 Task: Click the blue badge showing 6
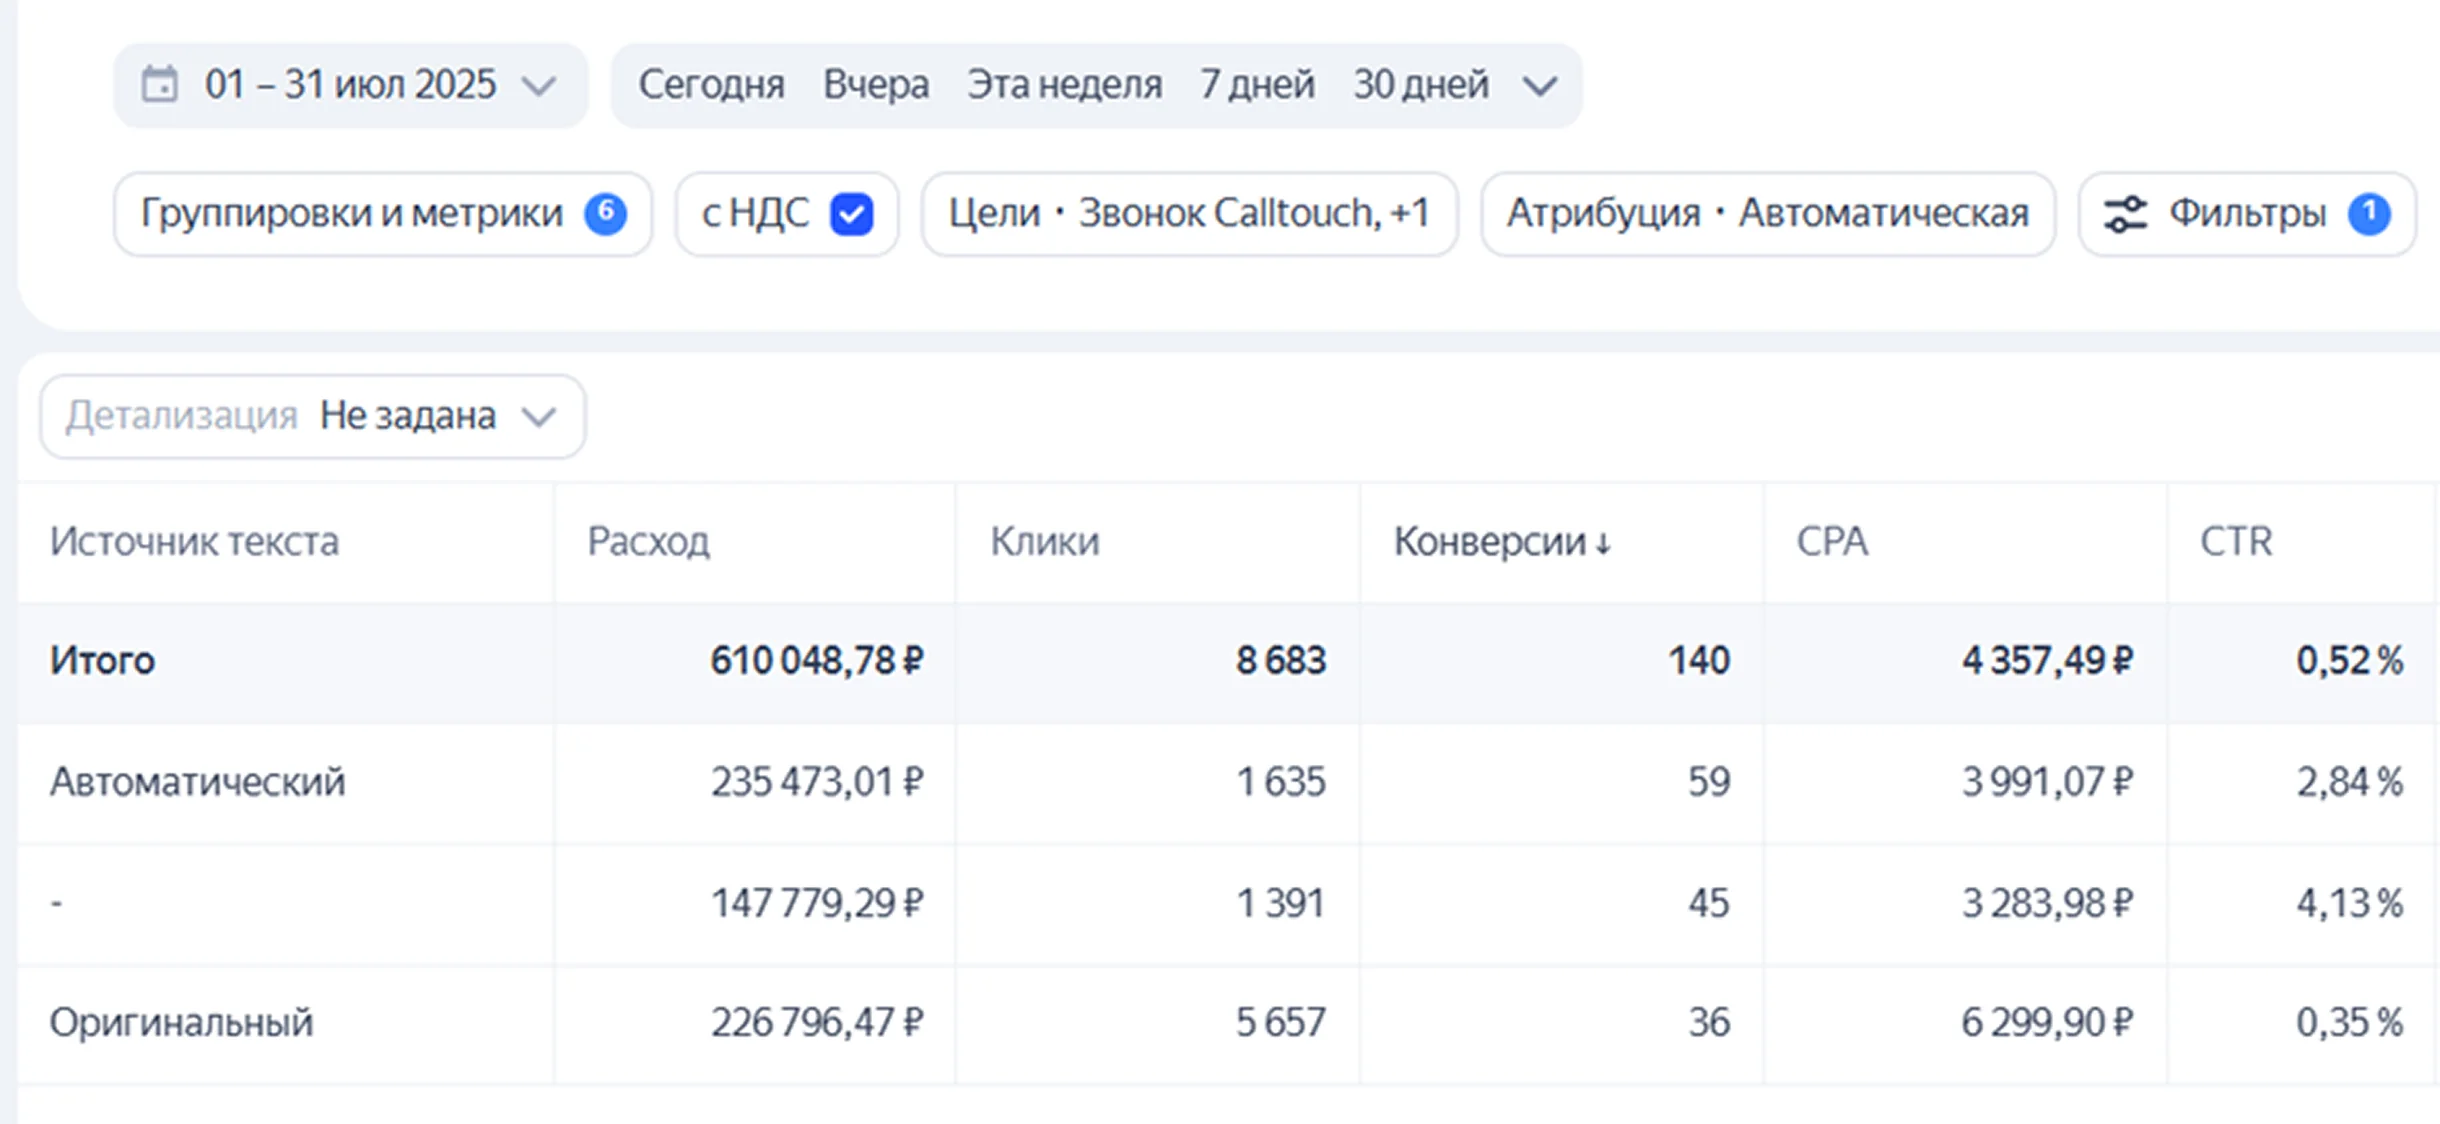606,213
